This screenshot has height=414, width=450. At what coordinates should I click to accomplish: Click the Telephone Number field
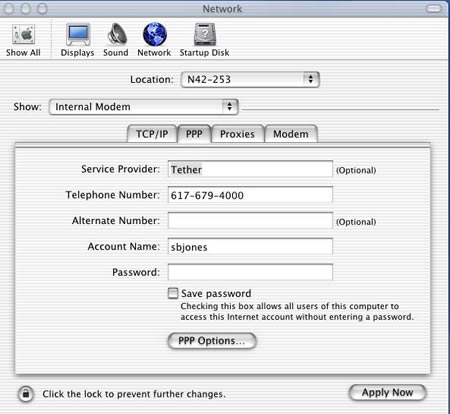tap(250, 195)
